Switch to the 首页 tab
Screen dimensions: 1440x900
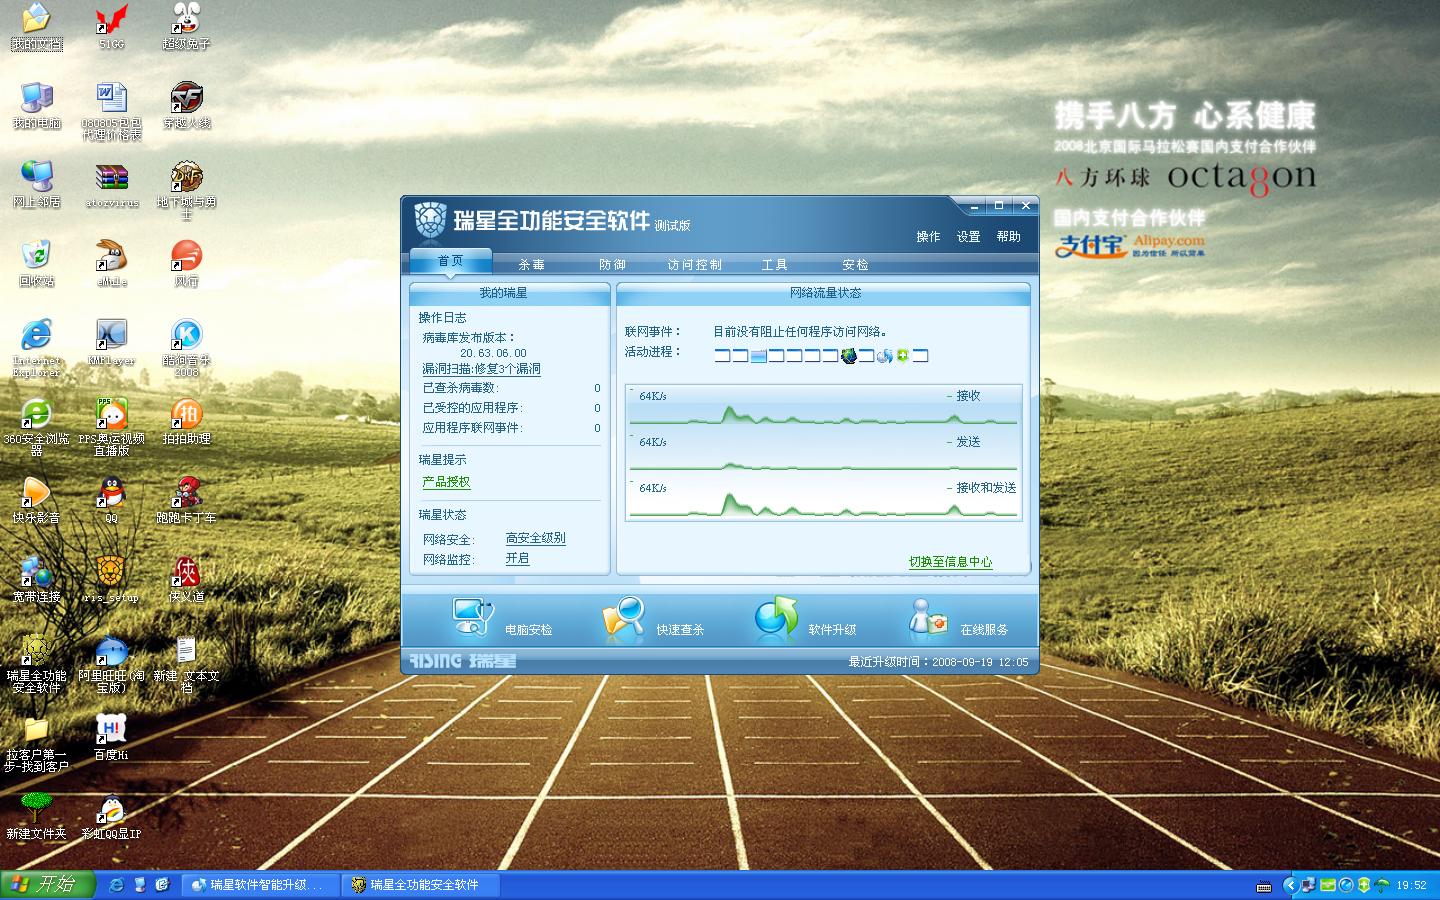[451, 262]
